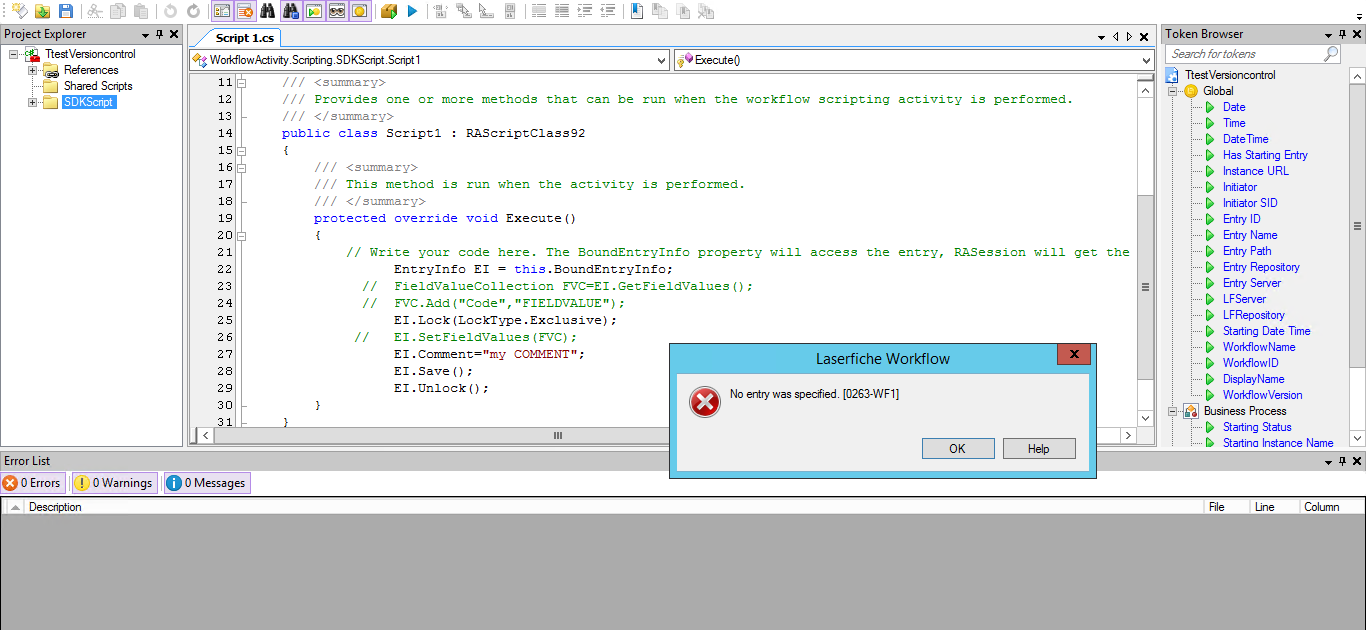
Task: Click the code editor vertical scrollbar thumb
Action: [x=1146, y=286]
